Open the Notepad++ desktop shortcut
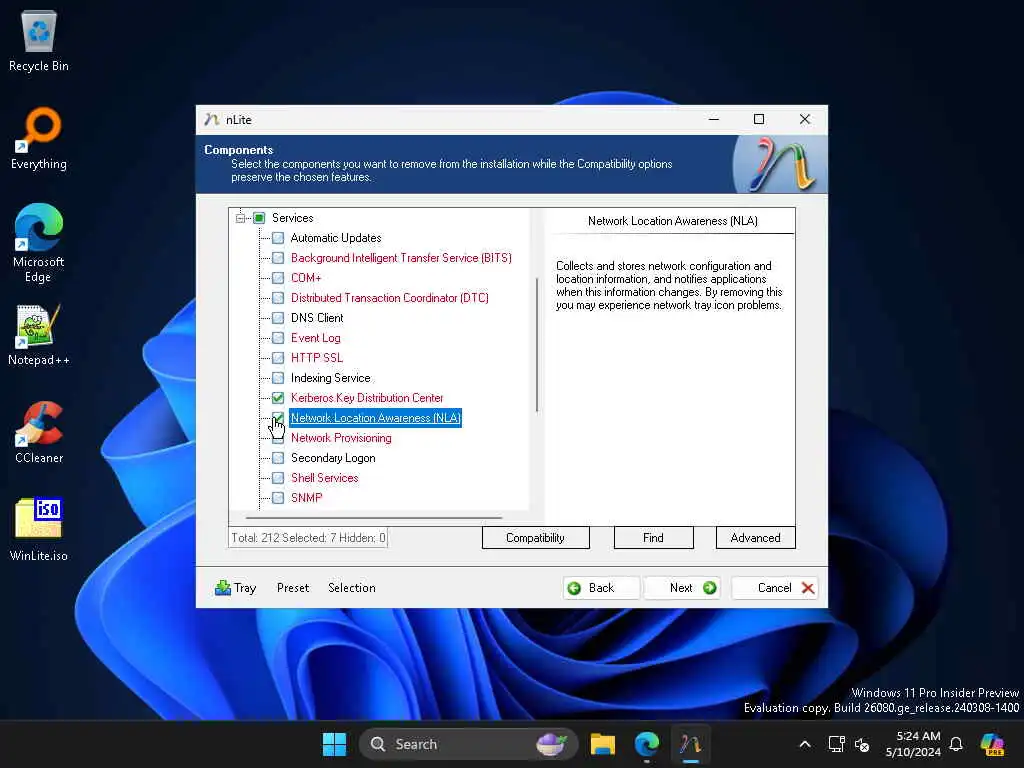 (x=39, y=334)
